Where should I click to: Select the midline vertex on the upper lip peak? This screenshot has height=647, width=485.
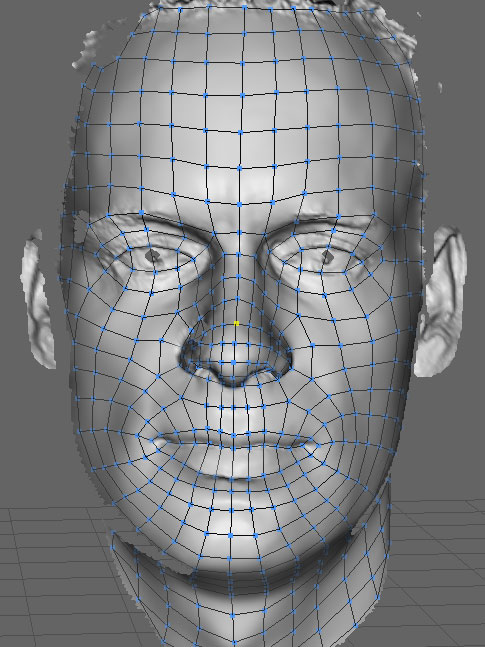tap(233, 435)
